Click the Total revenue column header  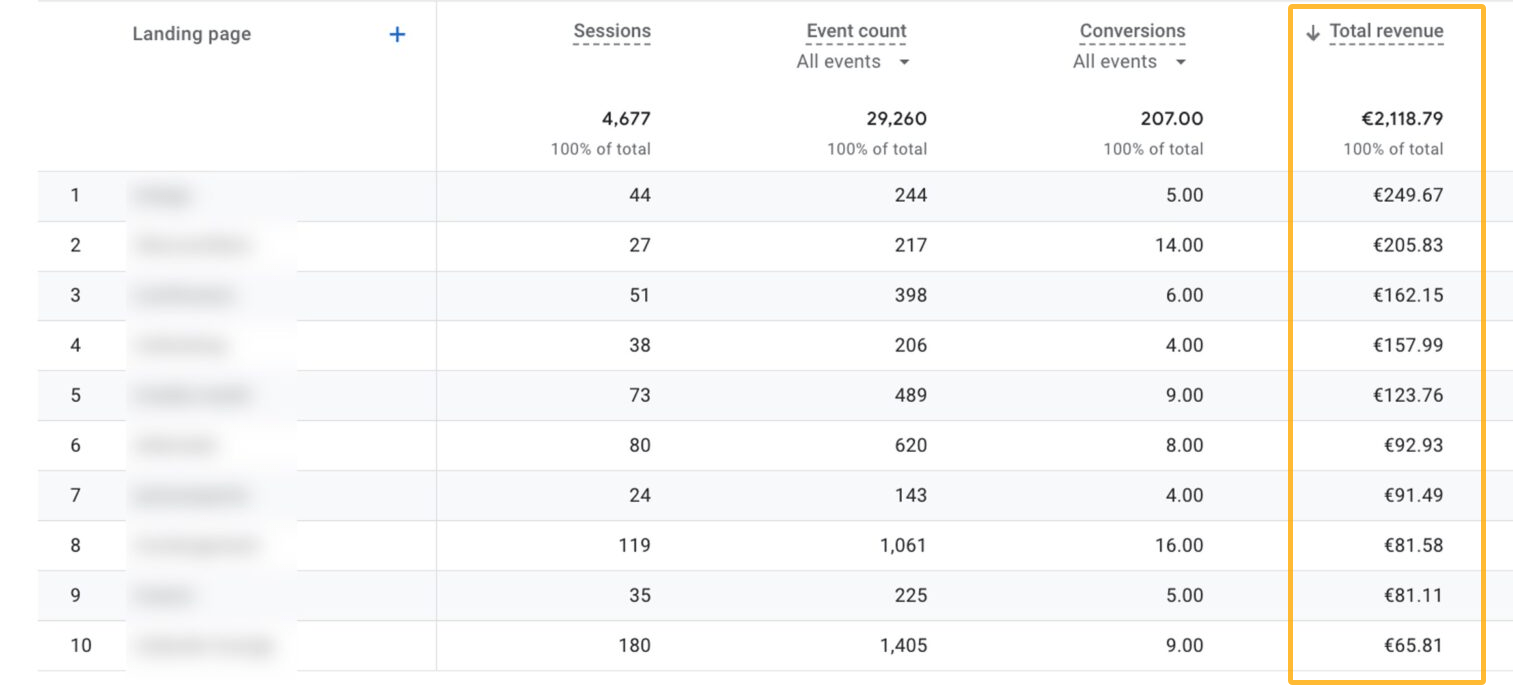1384,31
